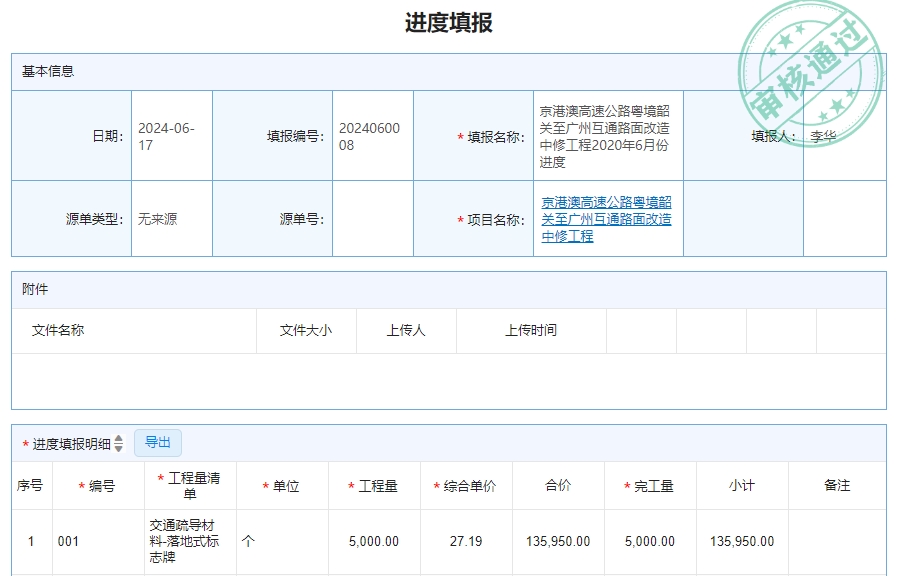Click the 填报编号 field value 2024060008
Screen dimensions: 900x576
coord(372,135)
